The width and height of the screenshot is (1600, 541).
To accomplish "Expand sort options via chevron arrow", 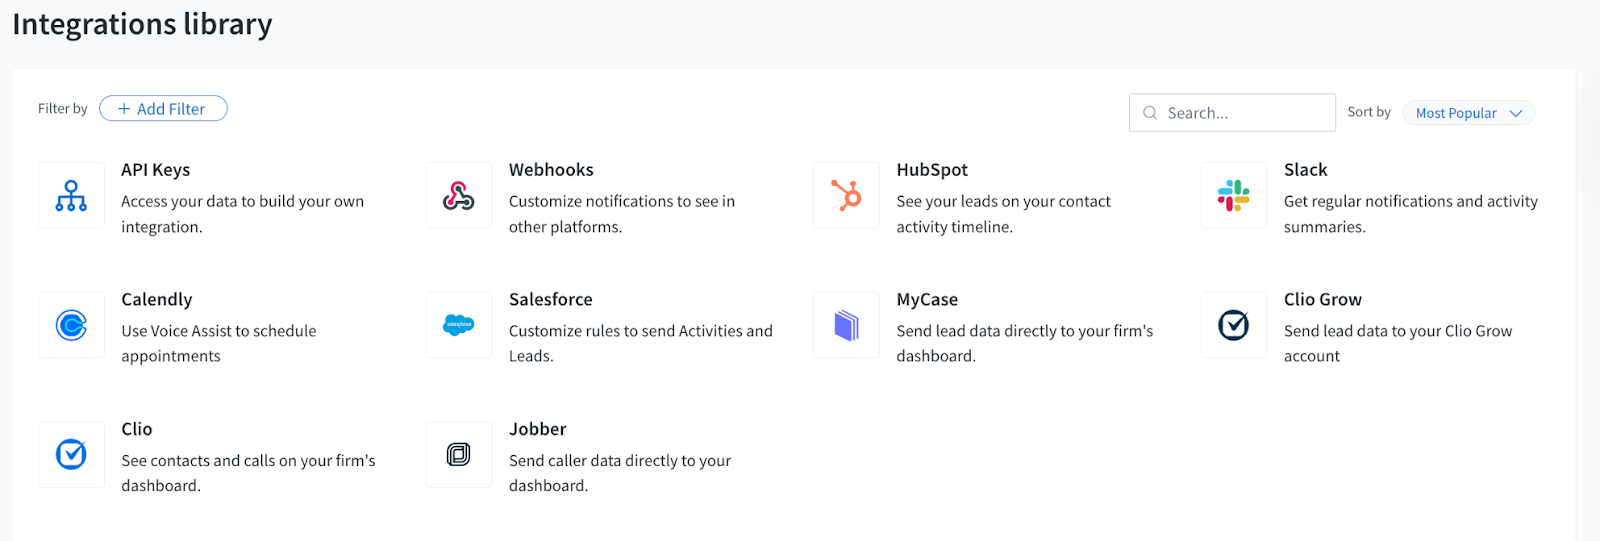I will tap(1516, 113).
